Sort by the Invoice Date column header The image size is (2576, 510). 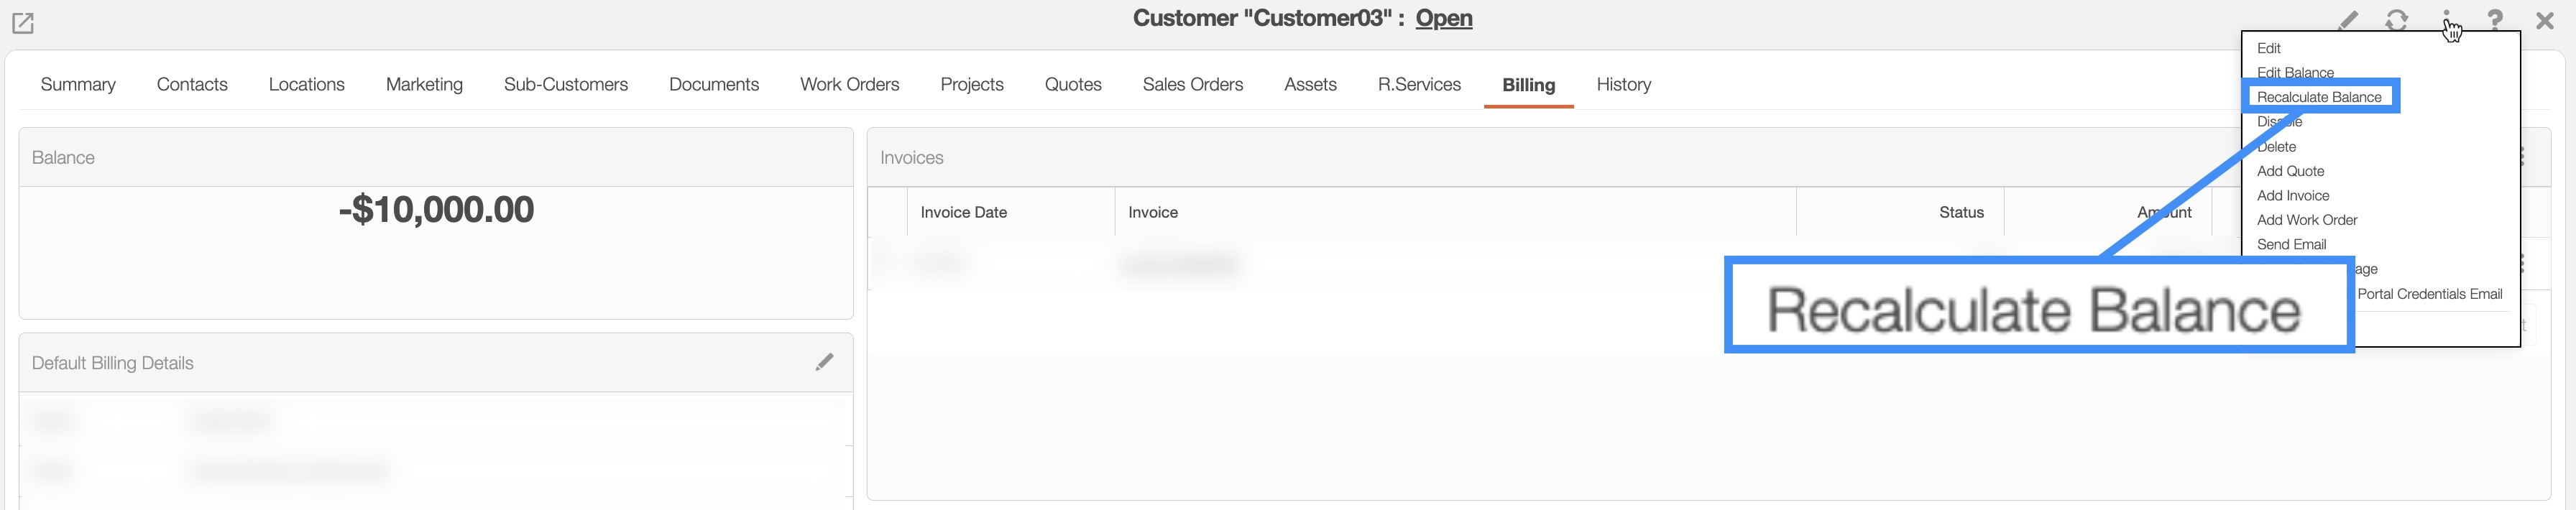click(x=963, y=212)
